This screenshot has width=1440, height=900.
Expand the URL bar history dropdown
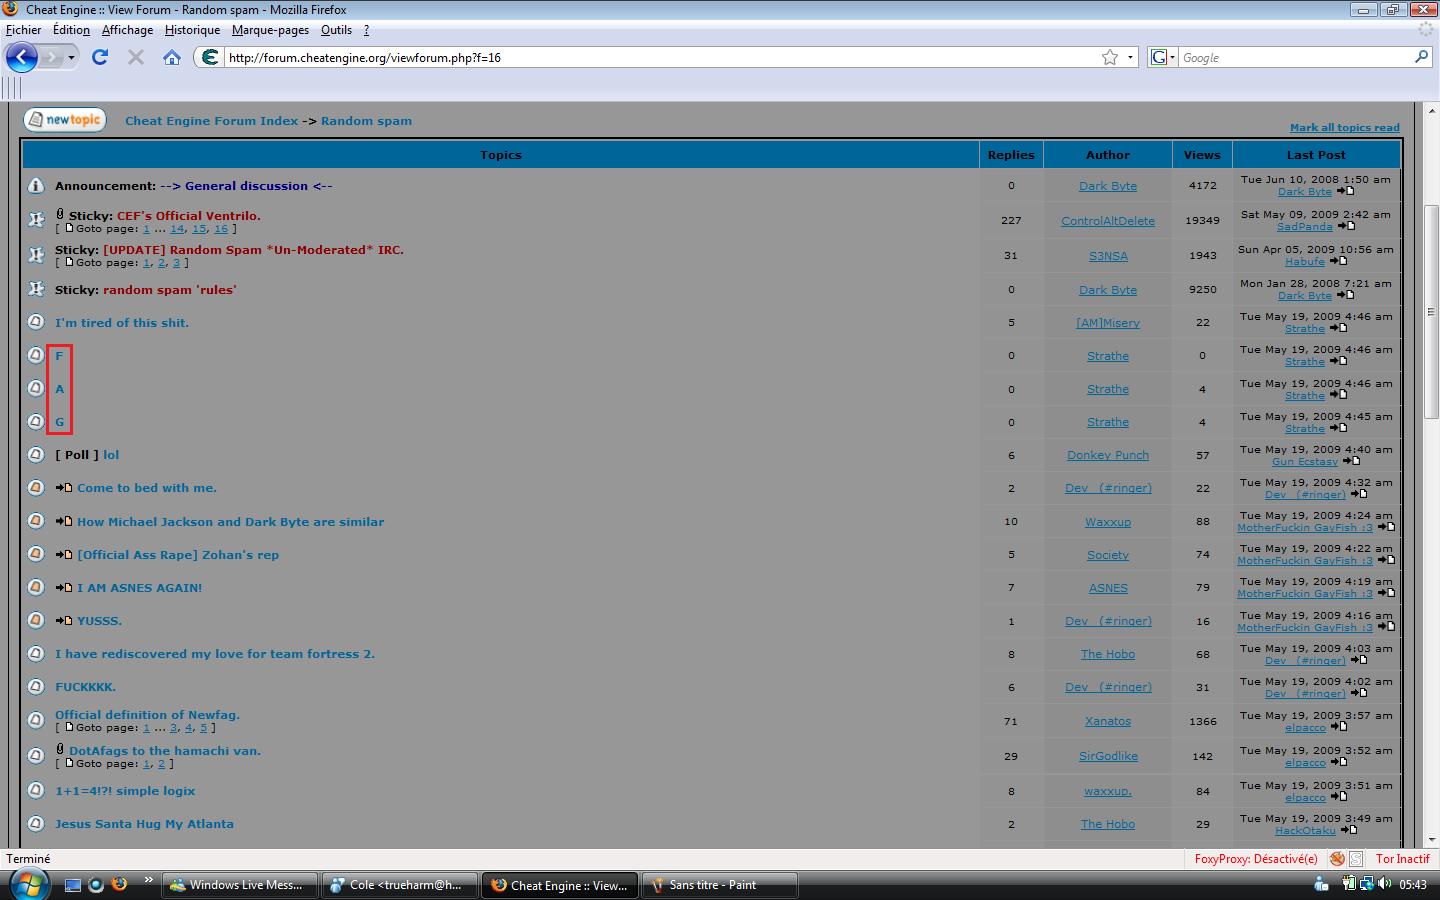pyautogui.click(x=1130, y=57)
